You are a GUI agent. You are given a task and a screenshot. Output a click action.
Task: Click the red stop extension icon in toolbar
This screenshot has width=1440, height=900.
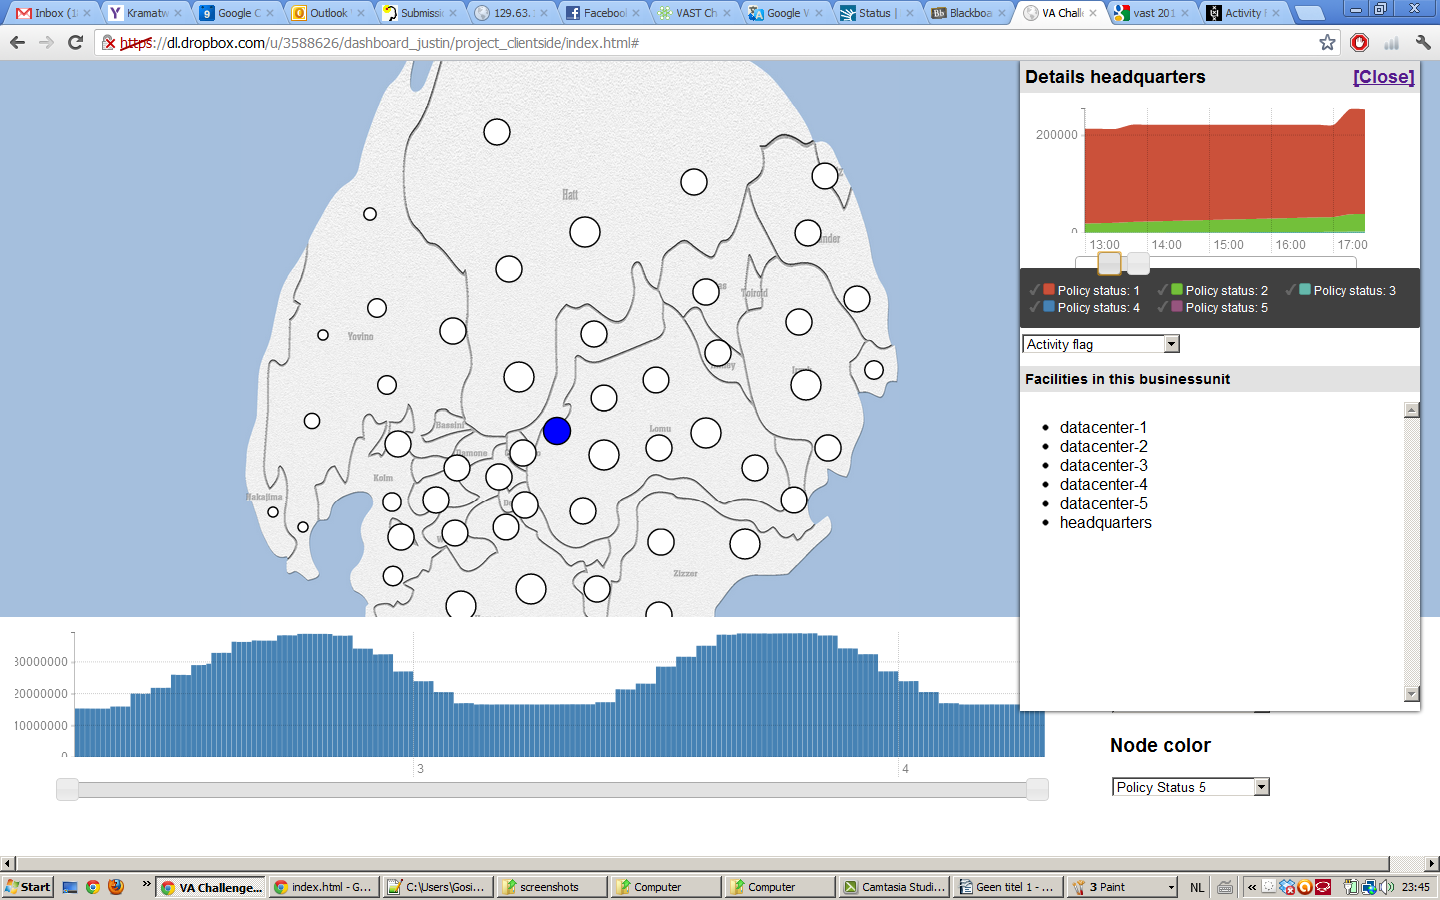[x=1359, y=42]
